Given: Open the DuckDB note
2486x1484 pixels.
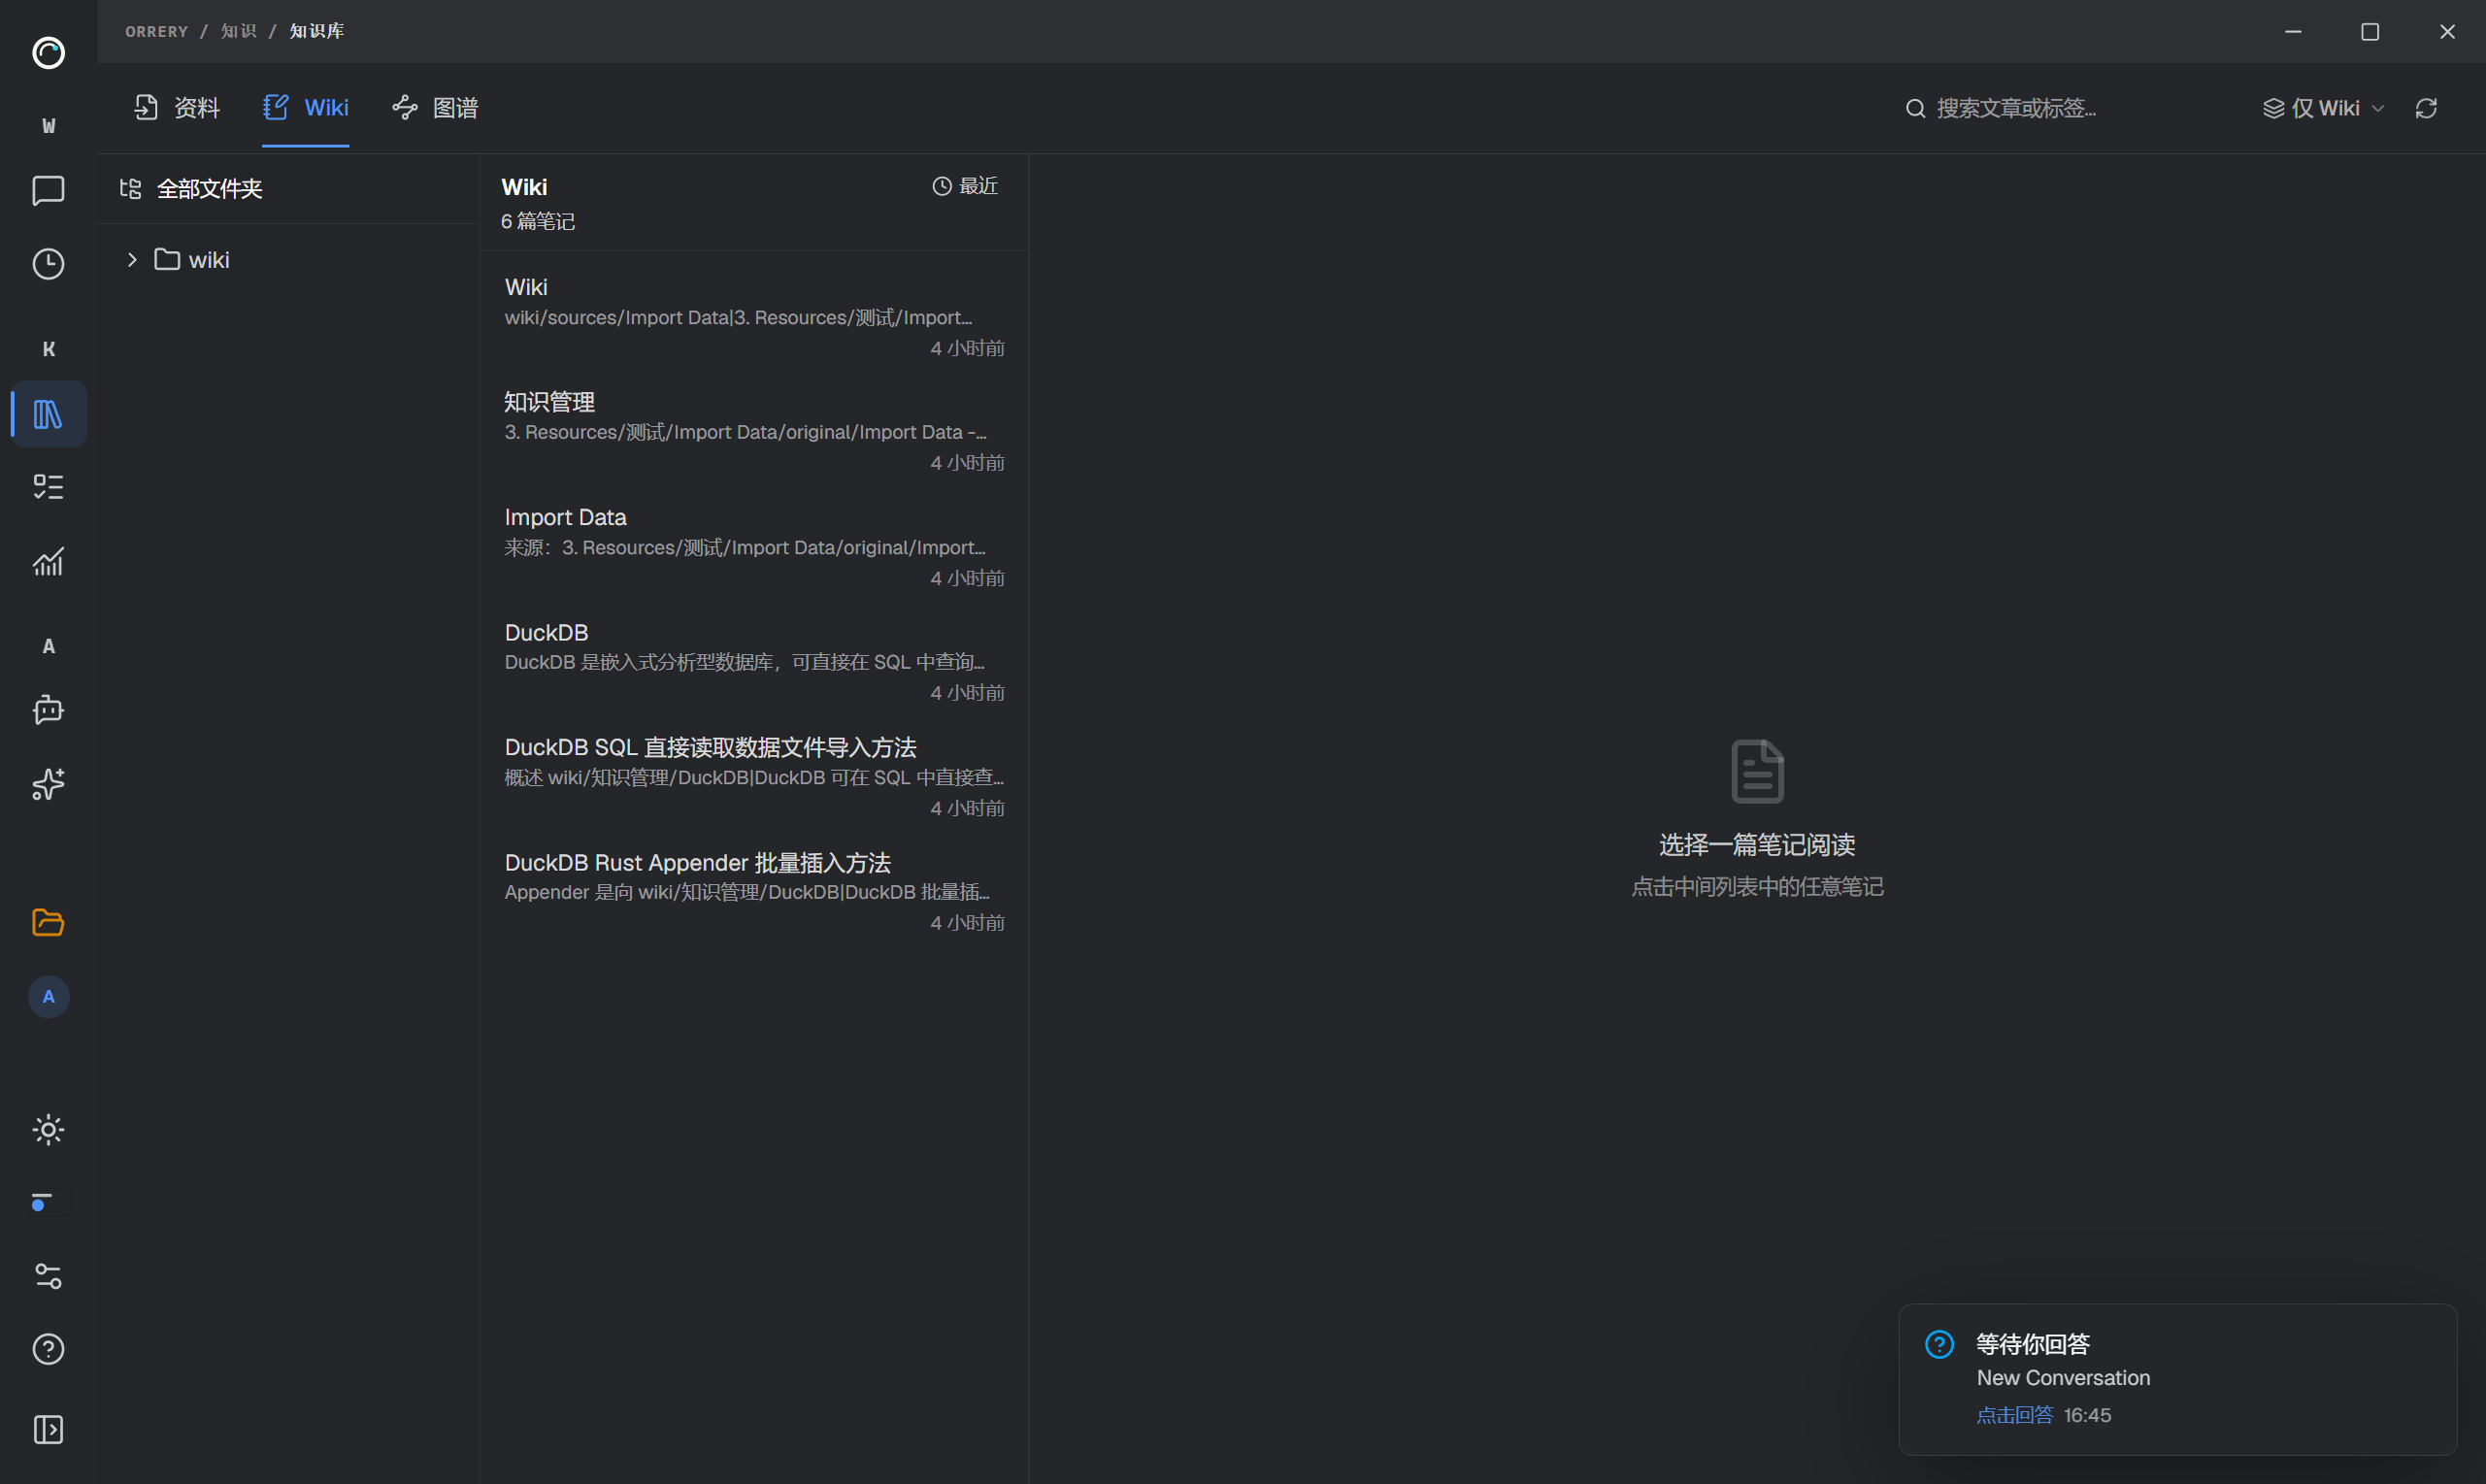Looking at the screenshot, I should [754, 662].
